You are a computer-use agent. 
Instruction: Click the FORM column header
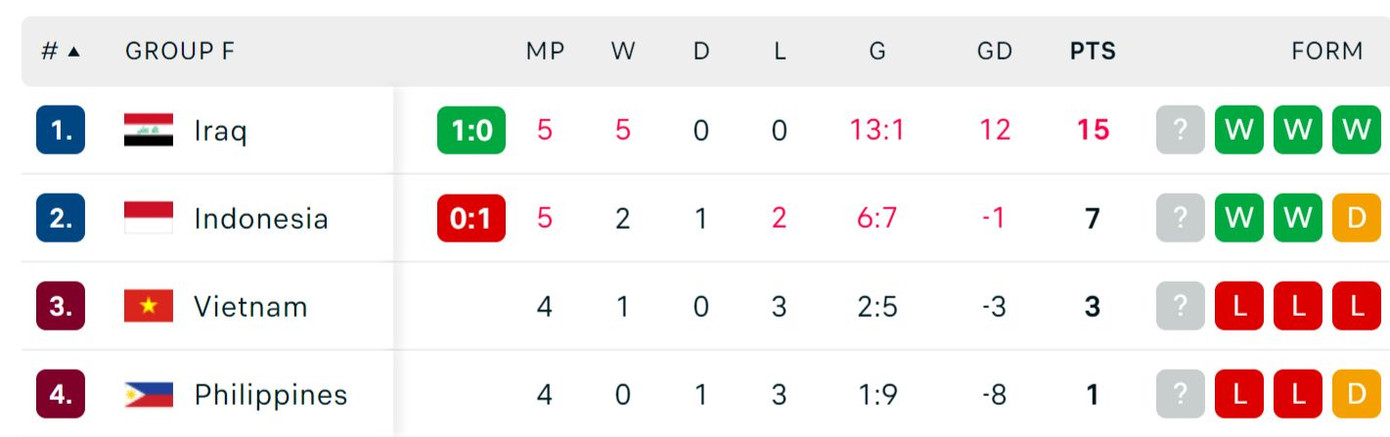click(1326, 51)
